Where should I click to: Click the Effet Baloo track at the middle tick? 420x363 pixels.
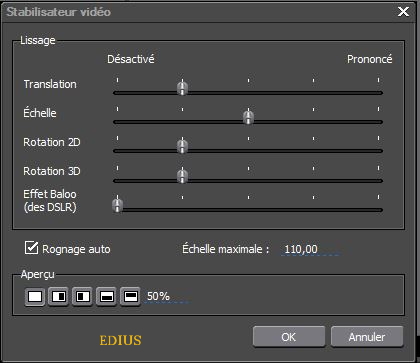pos(248,210)
